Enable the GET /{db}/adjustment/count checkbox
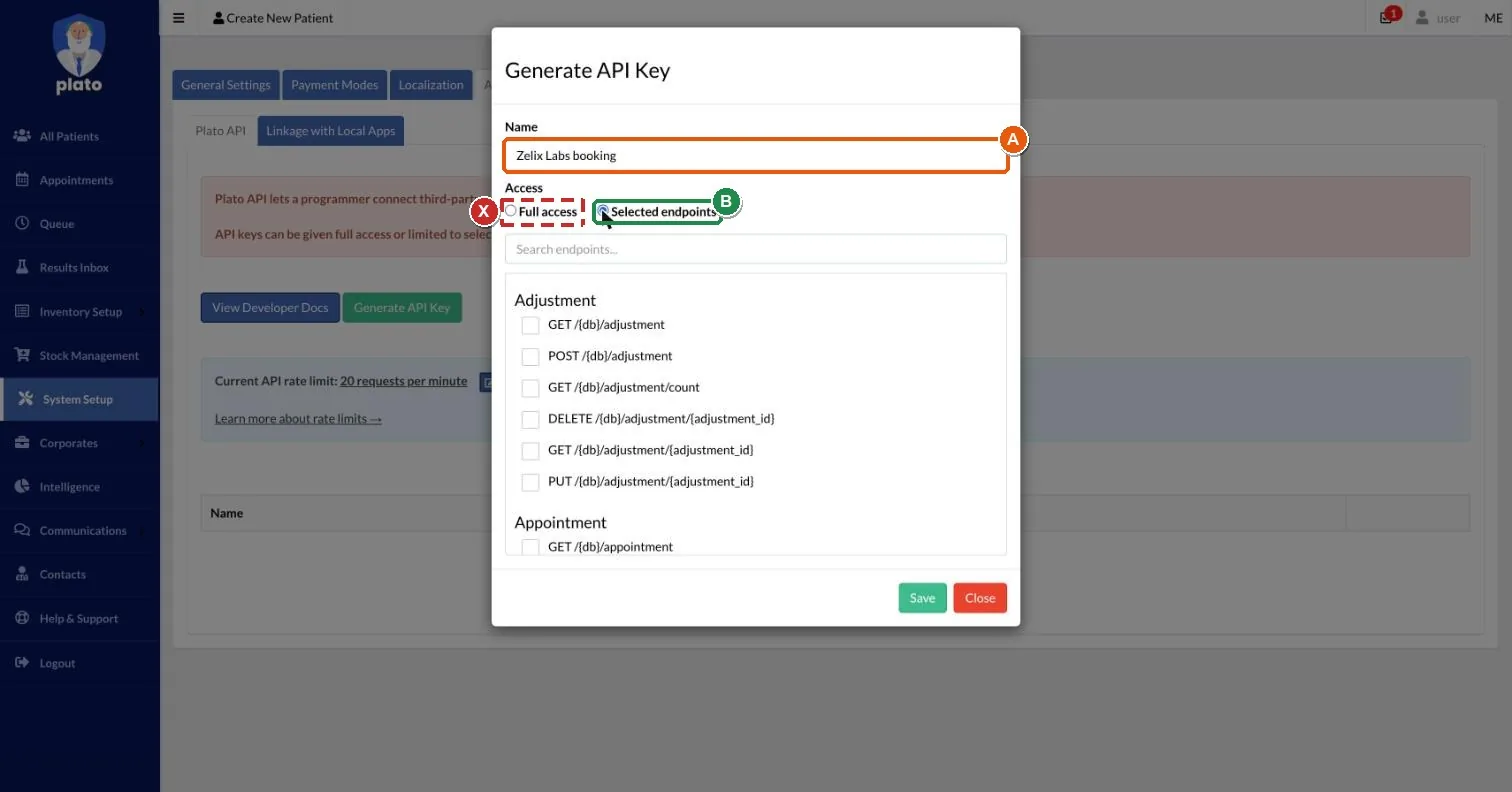 tap(530, 387)
